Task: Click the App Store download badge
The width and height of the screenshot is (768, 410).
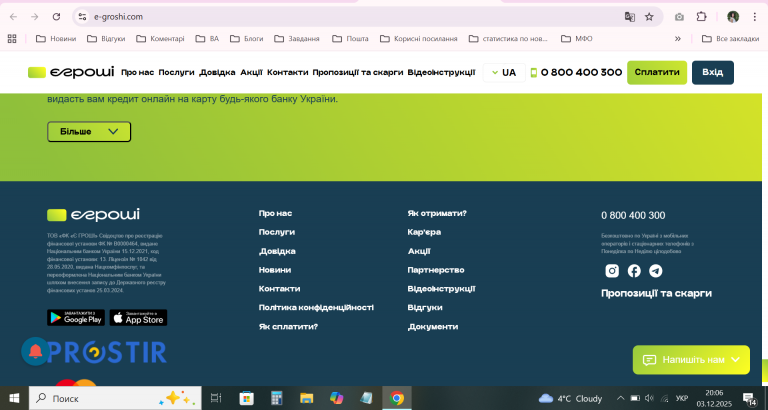Action: (x=138, y=317)
